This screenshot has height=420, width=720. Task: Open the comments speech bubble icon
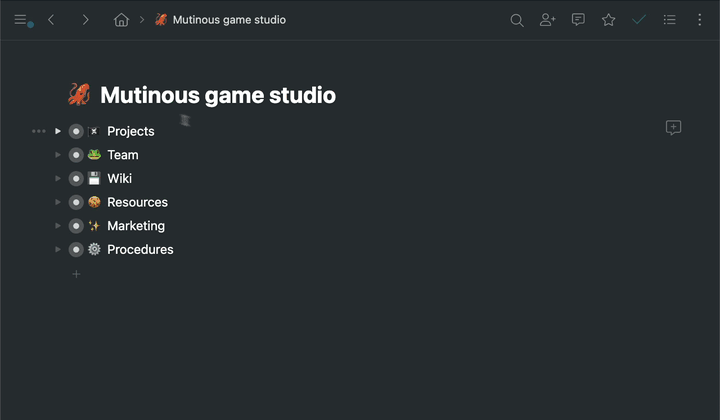click(578, 20)
